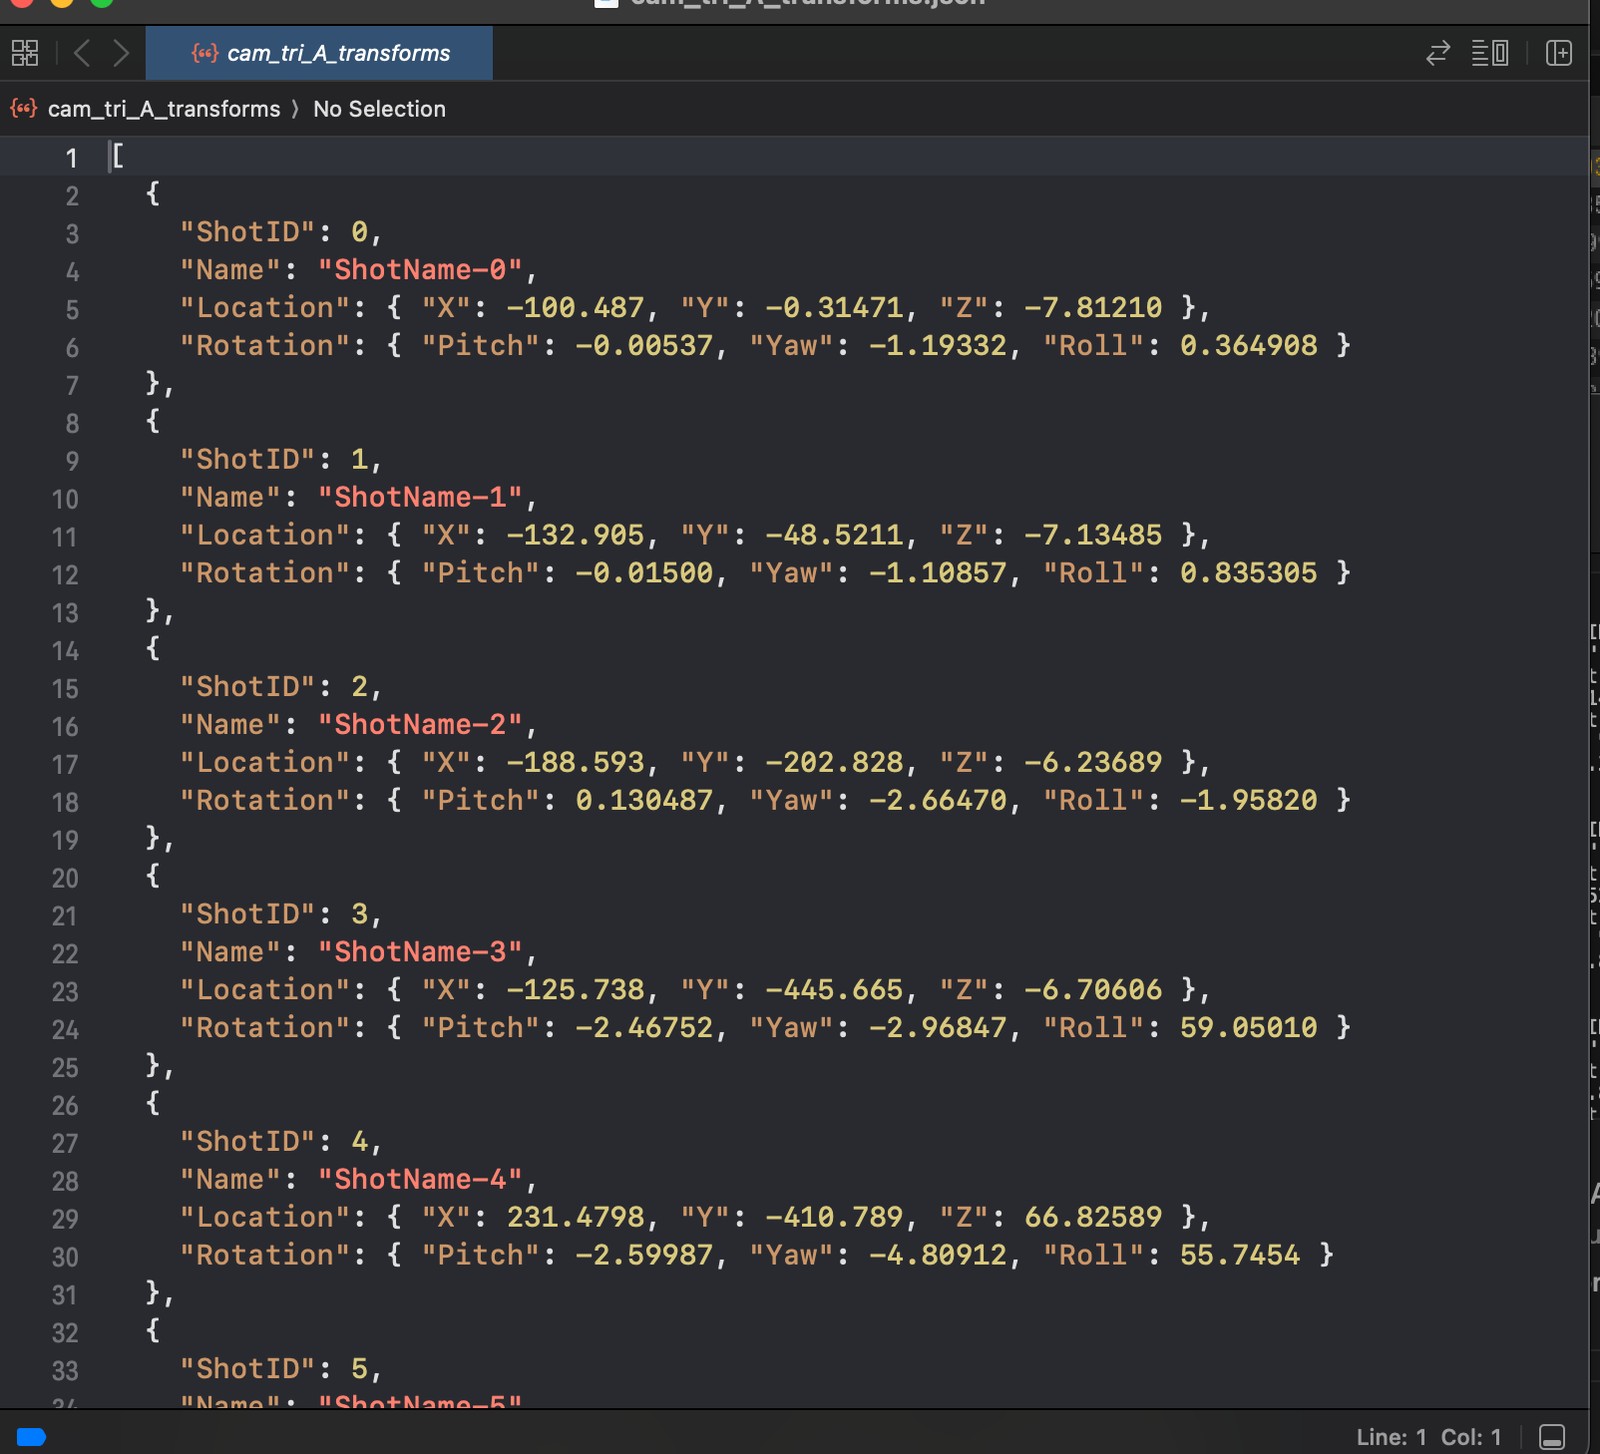This screenshot has height=1454, width=1600.
Task: Click the Roll value 0.835305
Action: tap(1249, 573)
